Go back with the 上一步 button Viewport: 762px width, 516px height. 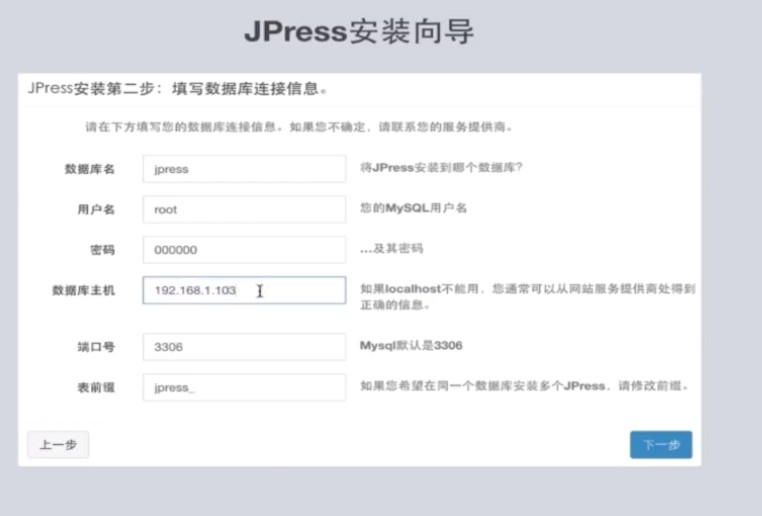point(58,445)
